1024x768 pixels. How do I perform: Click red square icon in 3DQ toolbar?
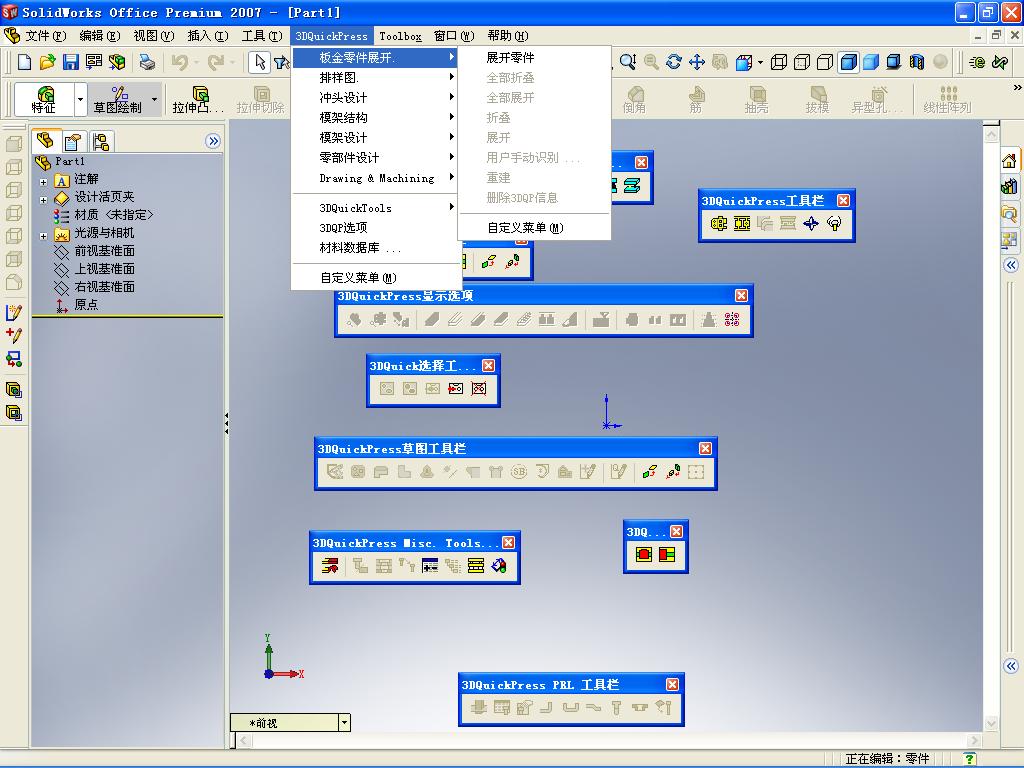tap(644, 554)
